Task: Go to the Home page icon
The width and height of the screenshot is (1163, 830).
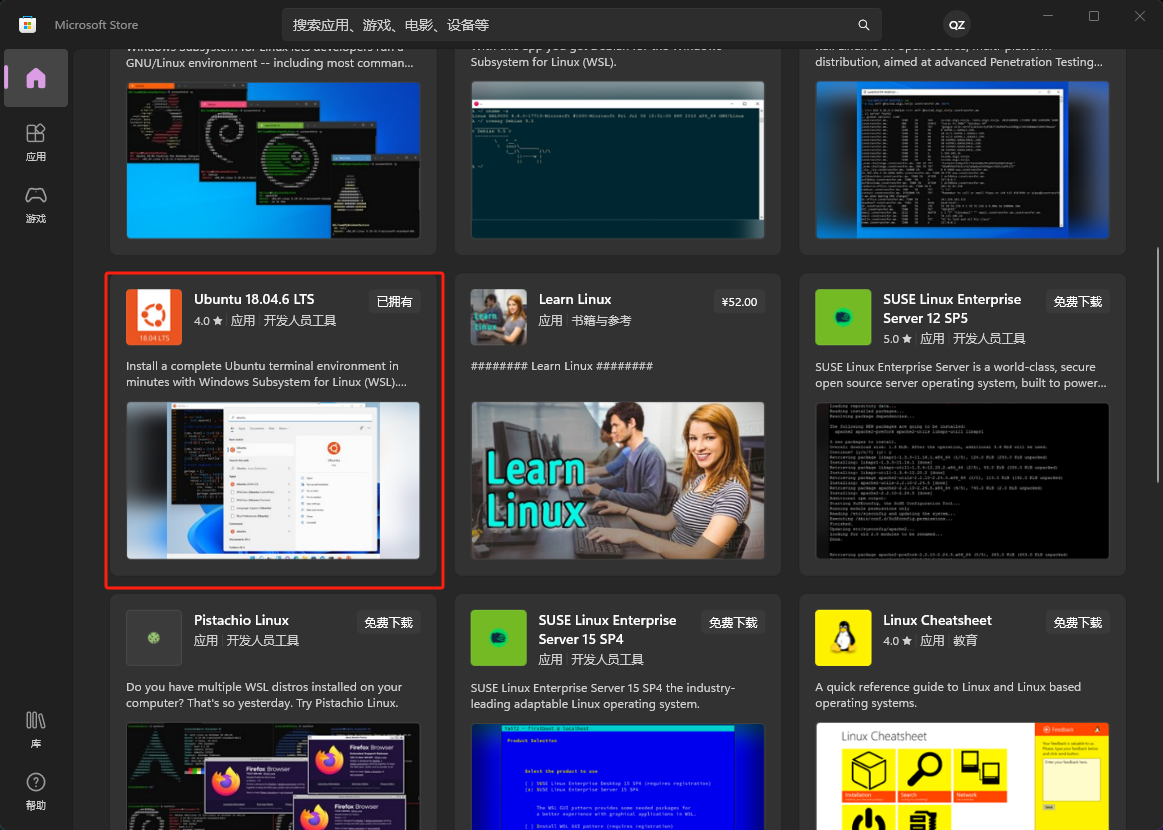Action: [36, 78]
